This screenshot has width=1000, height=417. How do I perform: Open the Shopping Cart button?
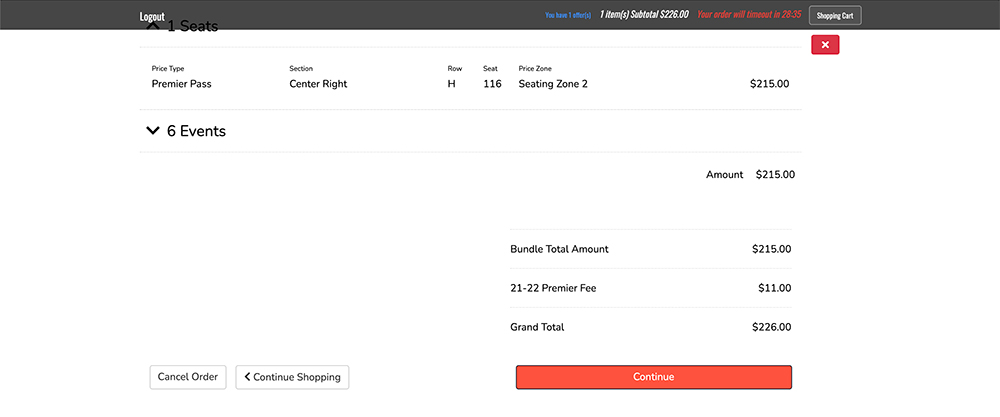[834, 16]
